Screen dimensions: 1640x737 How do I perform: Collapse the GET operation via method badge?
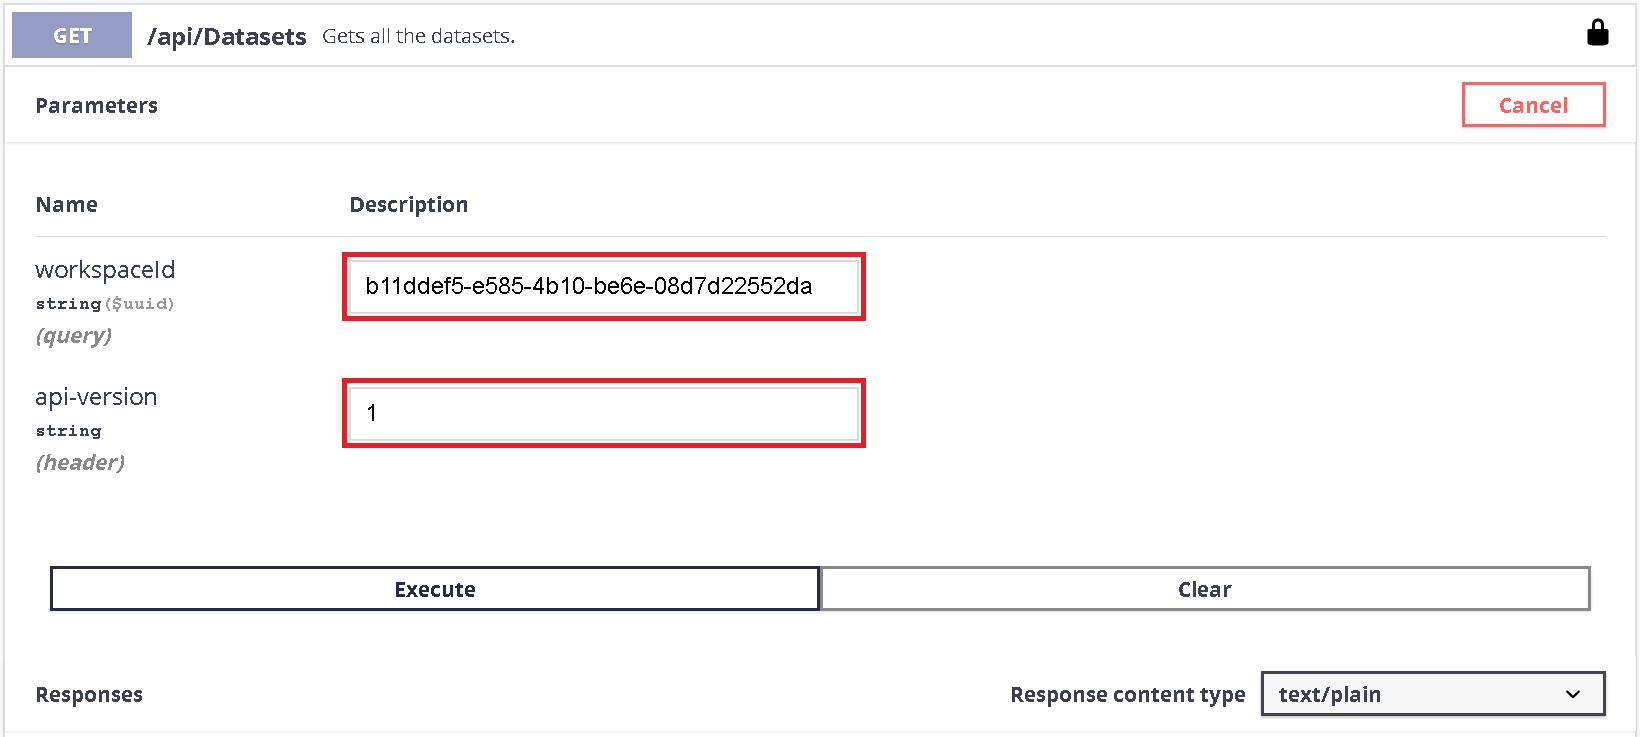pos(72,36)
